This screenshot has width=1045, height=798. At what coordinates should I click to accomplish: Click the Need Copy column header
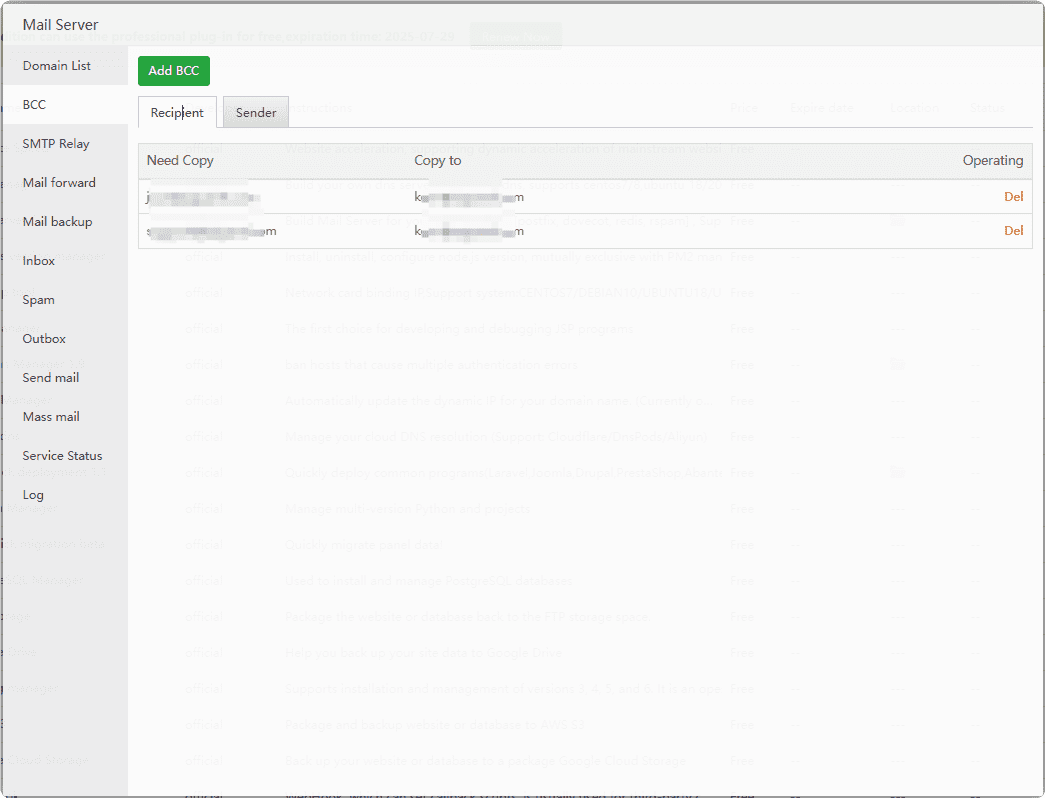click(x=180, y=161)
